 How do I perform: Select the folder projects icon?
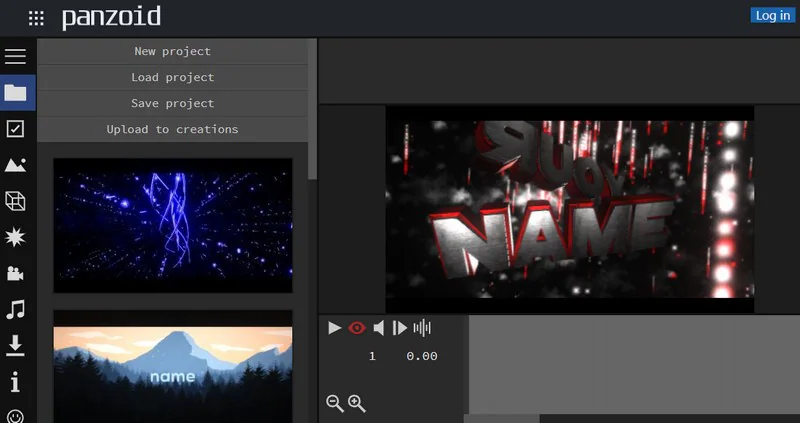[x=15, y=93]
